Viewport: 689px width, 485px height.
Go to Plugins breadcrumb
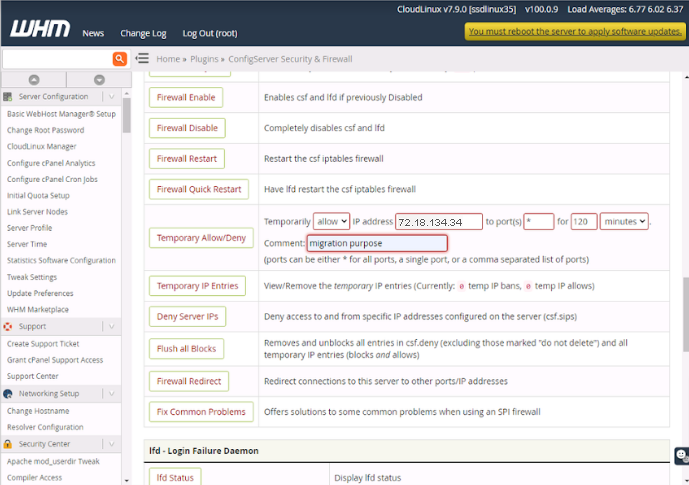(x=204, y=59)
